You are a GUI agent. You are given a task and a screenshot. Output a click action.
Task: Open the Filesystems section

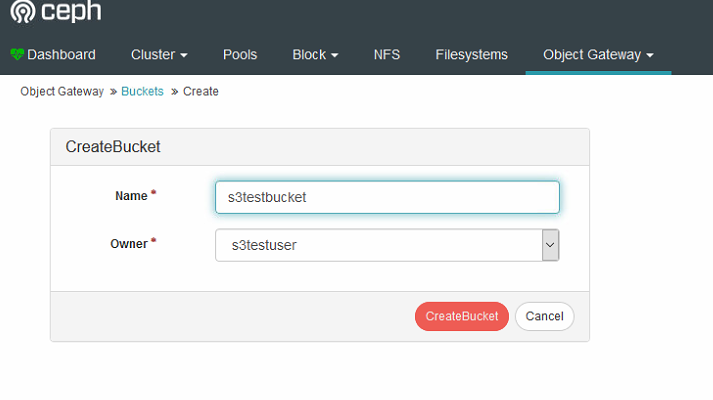pos(471,55)
